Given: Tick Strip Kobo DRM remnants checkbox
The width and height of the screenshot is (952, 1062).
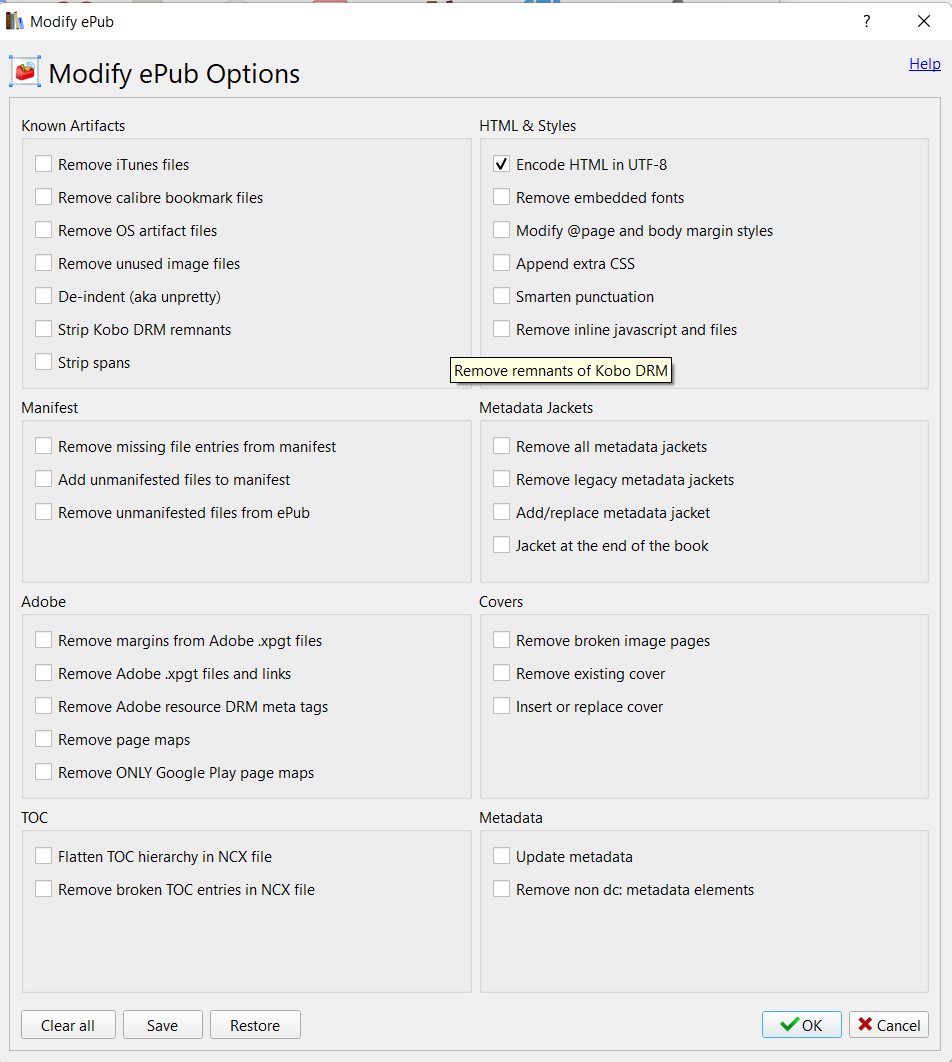Looking at the screenshot, I should tap(44, 330).
